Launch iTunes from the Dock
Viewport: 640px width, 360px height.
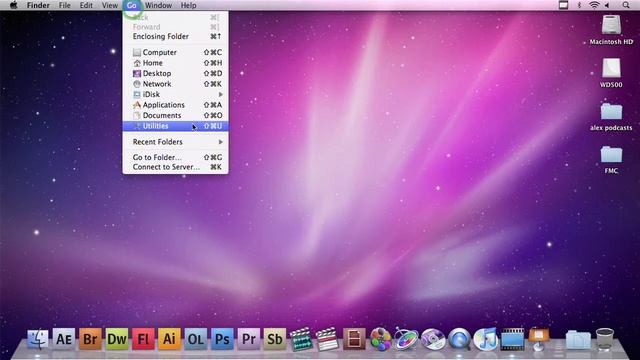(x=486, y=339)
